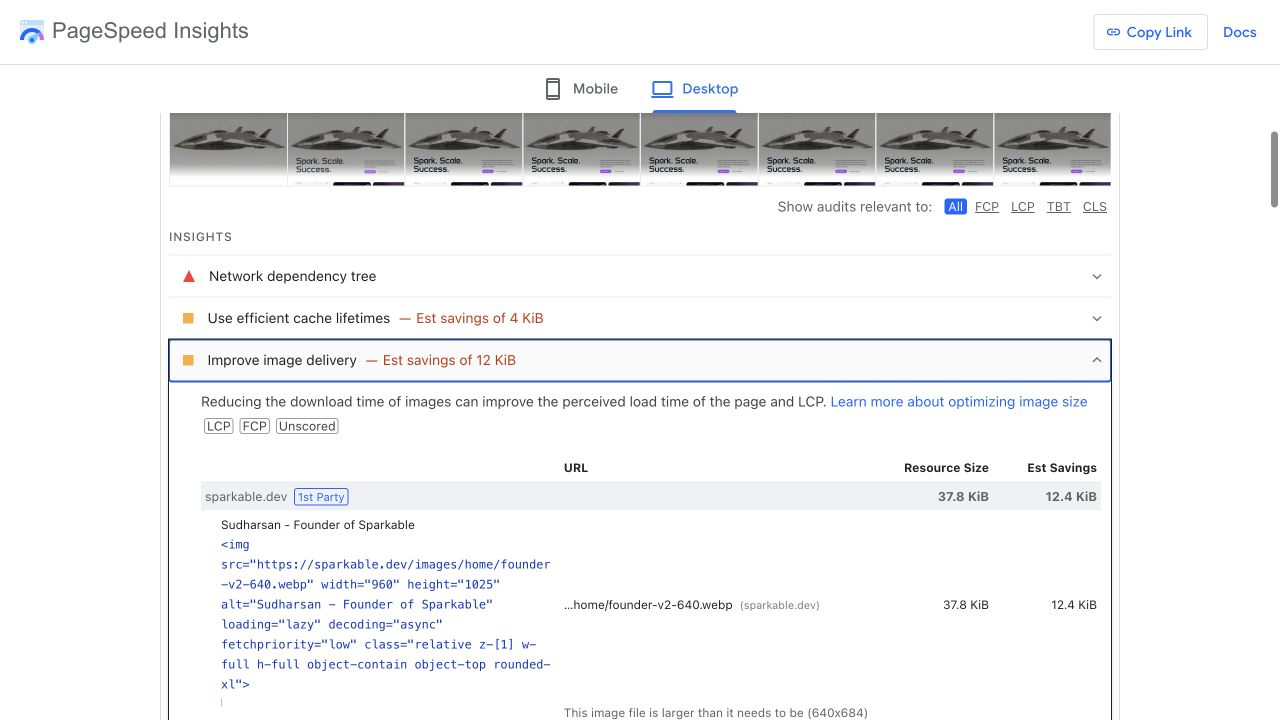Click the Est Savings column header

click(1062, 468)
